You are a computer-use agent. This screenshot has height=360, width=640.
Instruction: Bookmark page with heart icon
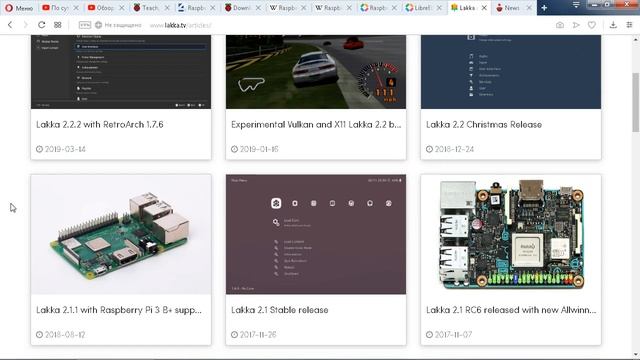(x=591, y=25)
